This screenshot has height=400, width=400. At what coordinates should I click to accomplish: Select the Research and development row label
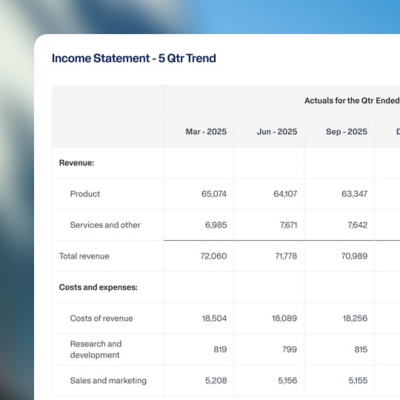96,349
